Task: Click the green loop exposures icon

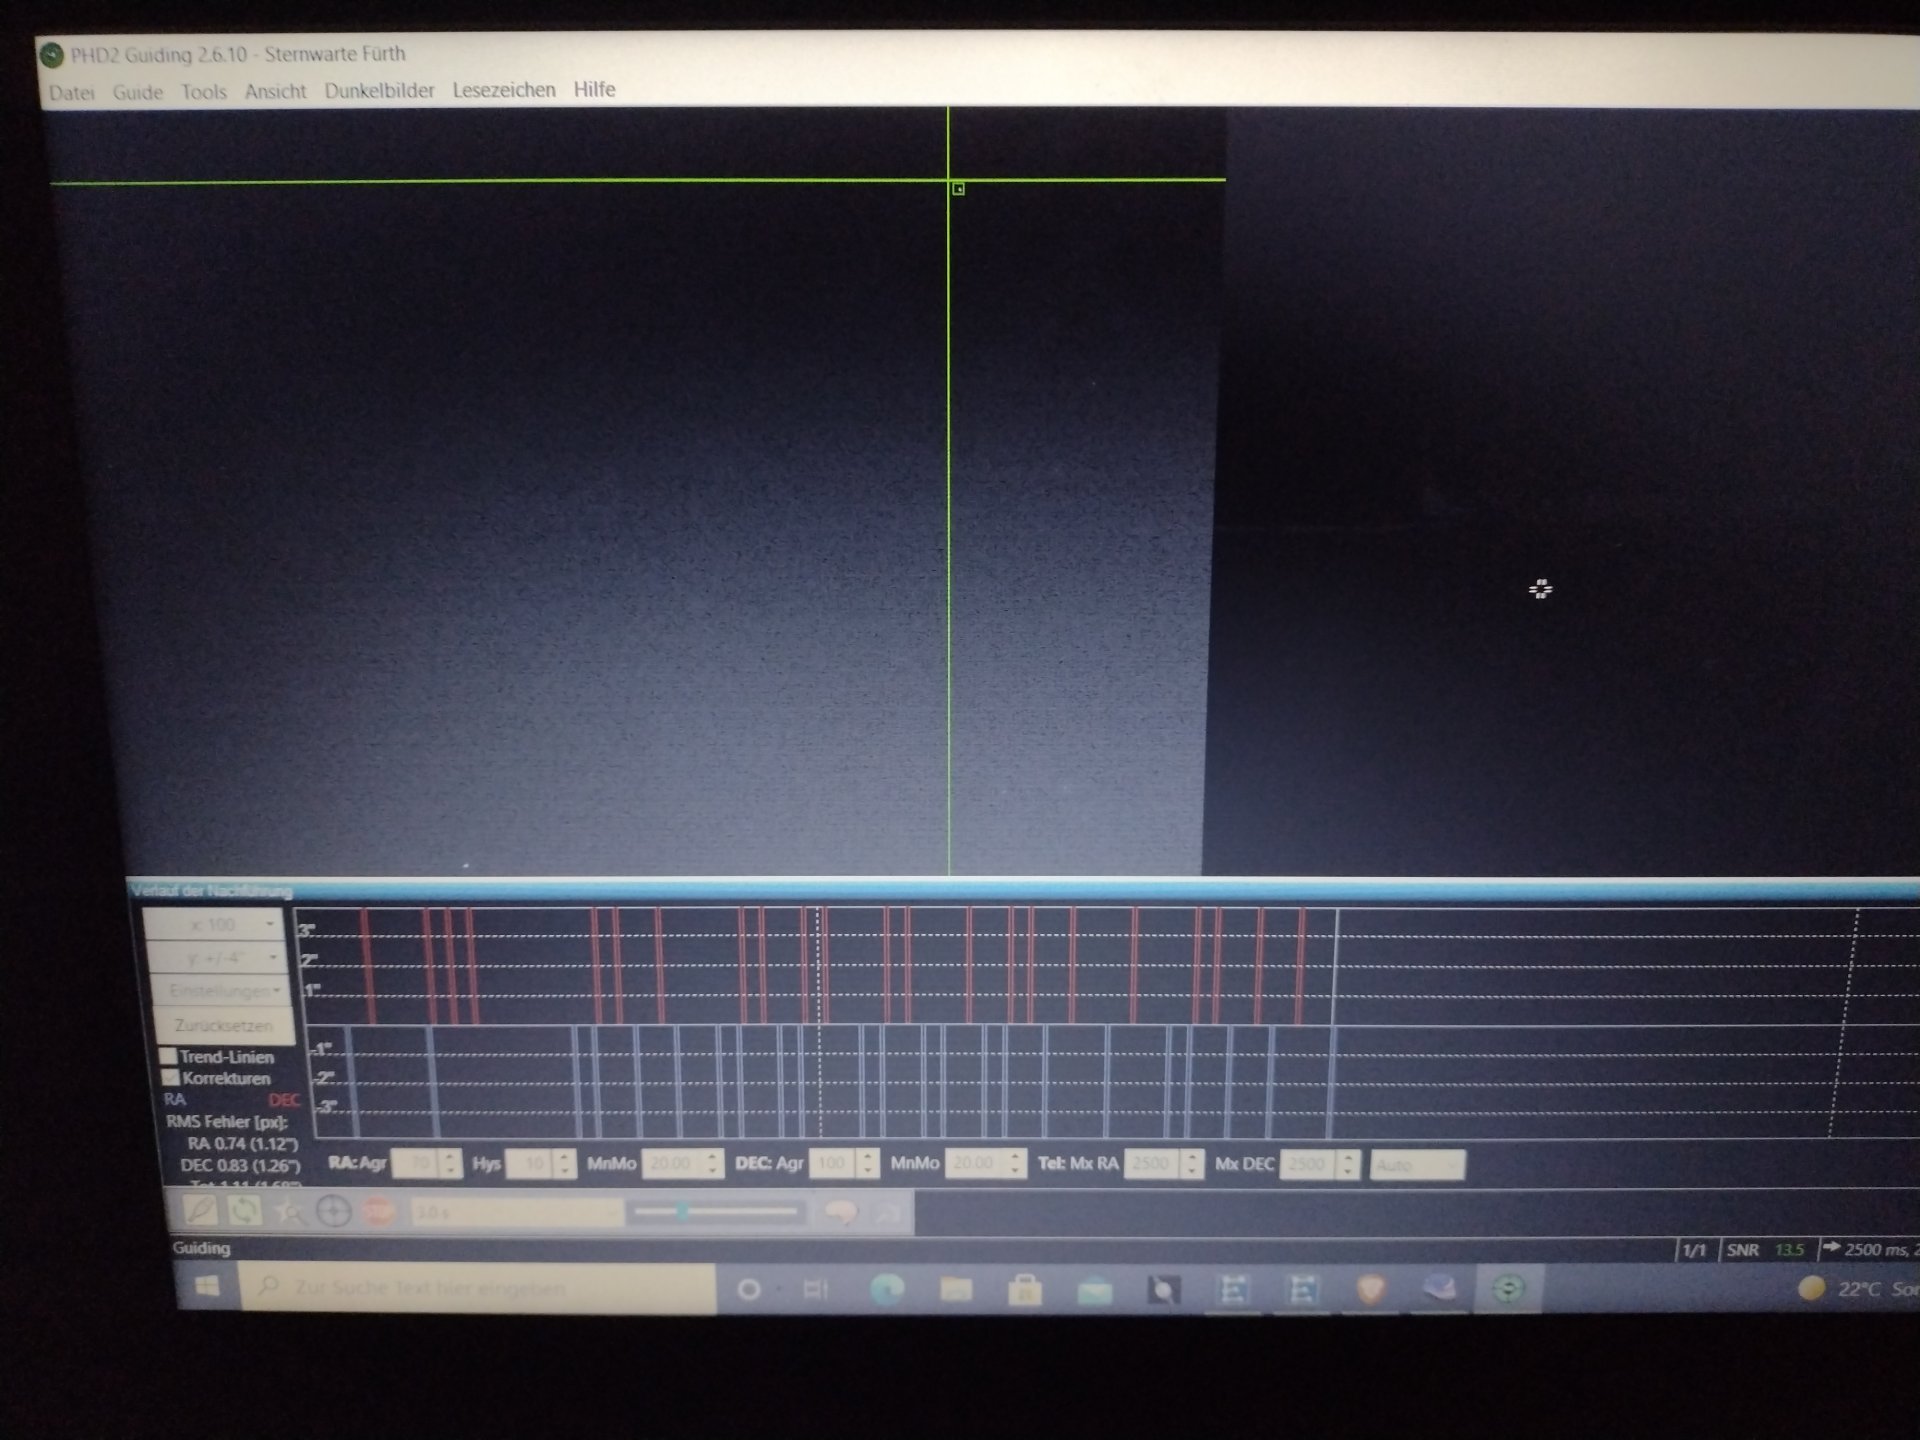Action: point(244,1212)
